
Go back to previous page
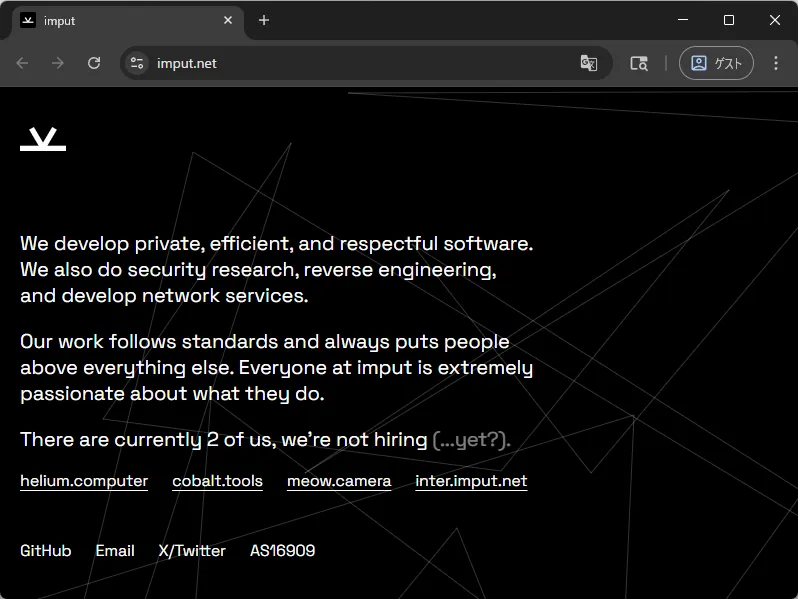(22, 63)
